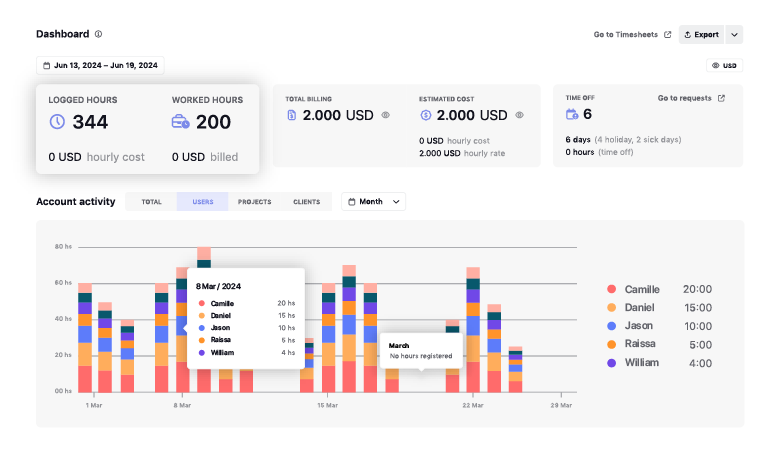Toggle visibility eye next to Estimated Cost amount
Screen dimensions: 778x455
tap(520, 115)
